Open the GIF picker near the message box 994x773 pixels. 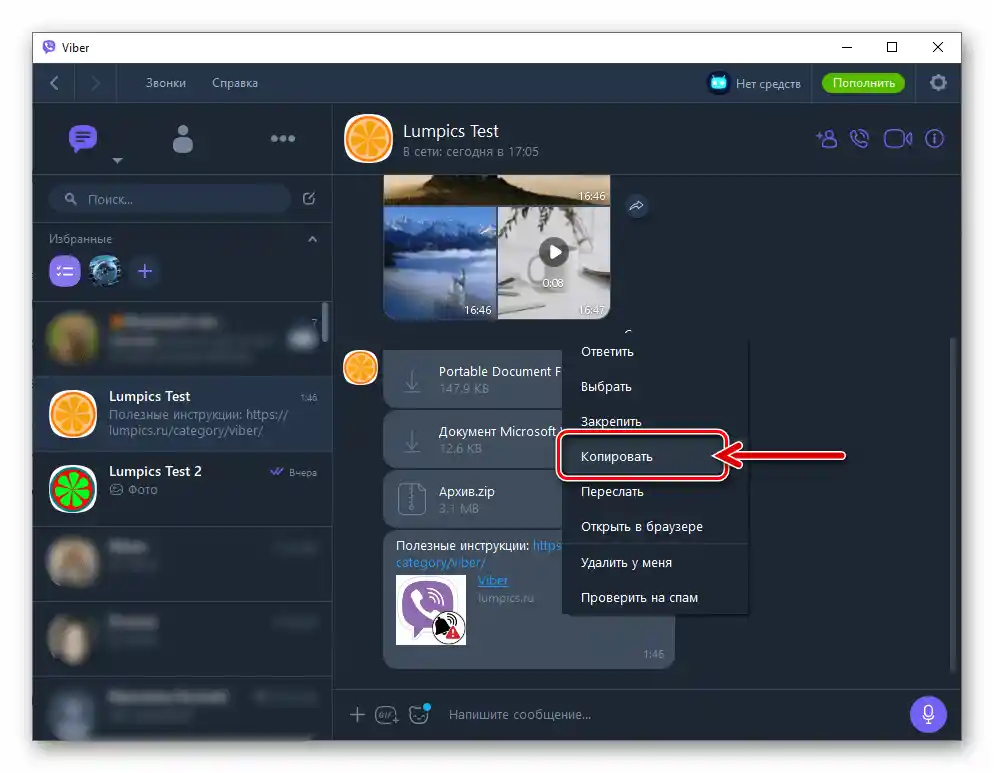coord(387,715)
